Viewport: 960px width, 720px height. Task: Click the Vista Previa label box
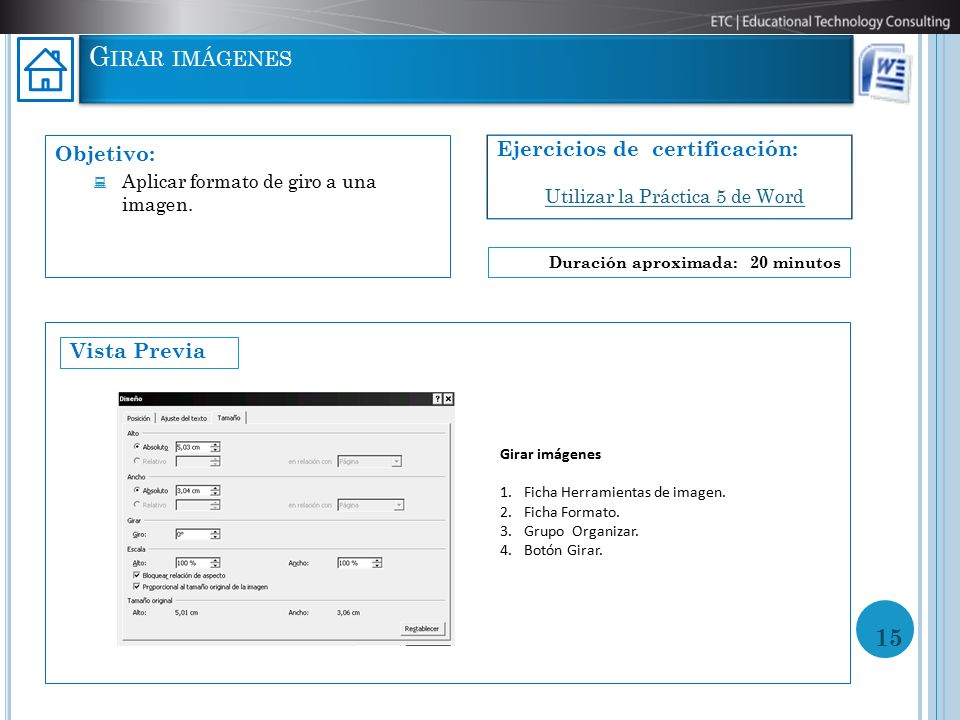point(149,353)
